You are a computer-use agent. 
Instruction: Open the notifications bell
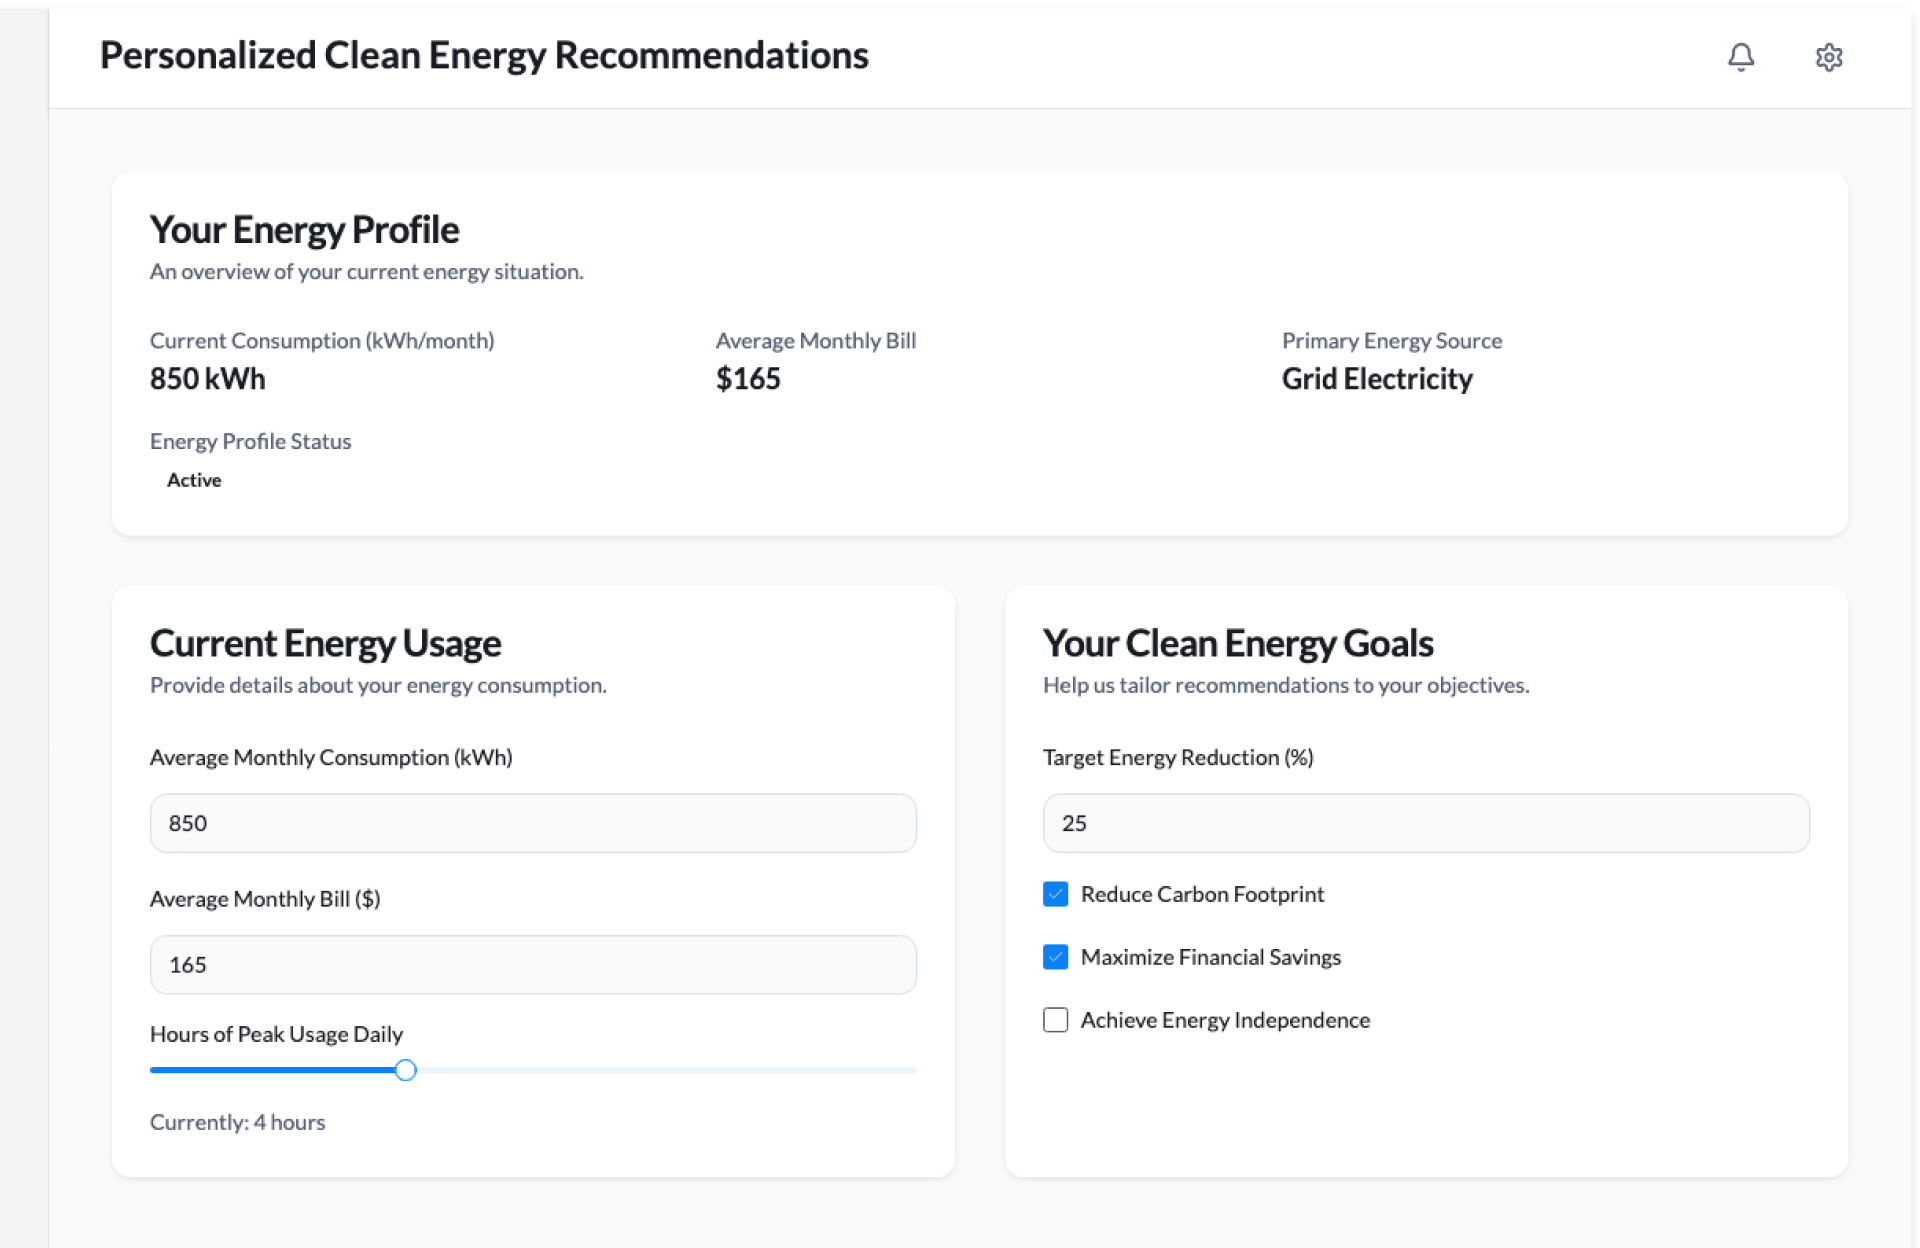[x=1741, y=57]
